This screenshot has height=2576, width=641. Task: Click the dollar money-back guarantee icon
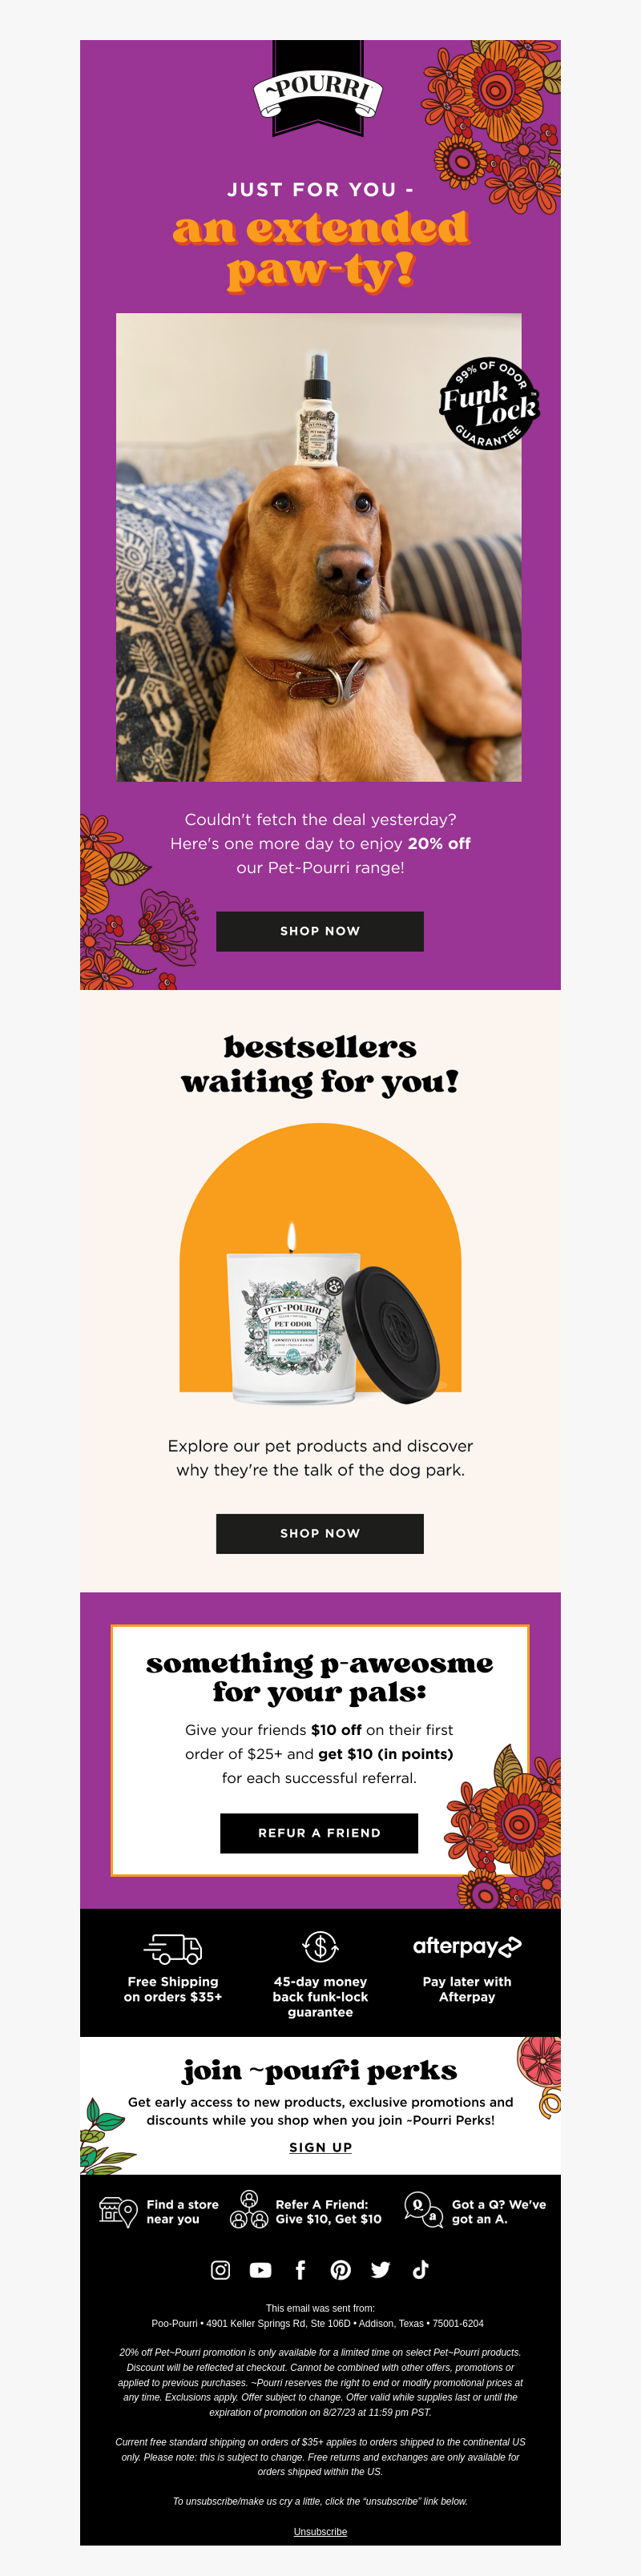pyautogui.click(x=320, y=1946)
